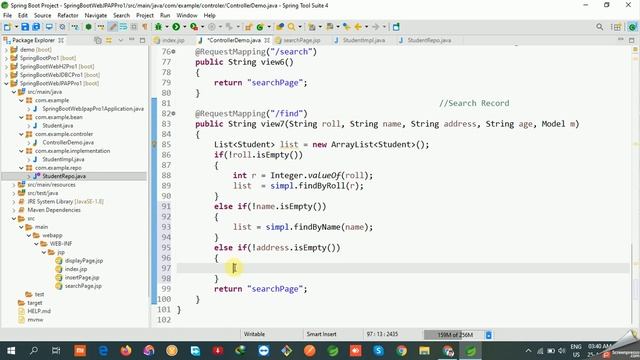Collapse the WEB-INF folder
The image size is (640, 360).
[x=36, y=244]
